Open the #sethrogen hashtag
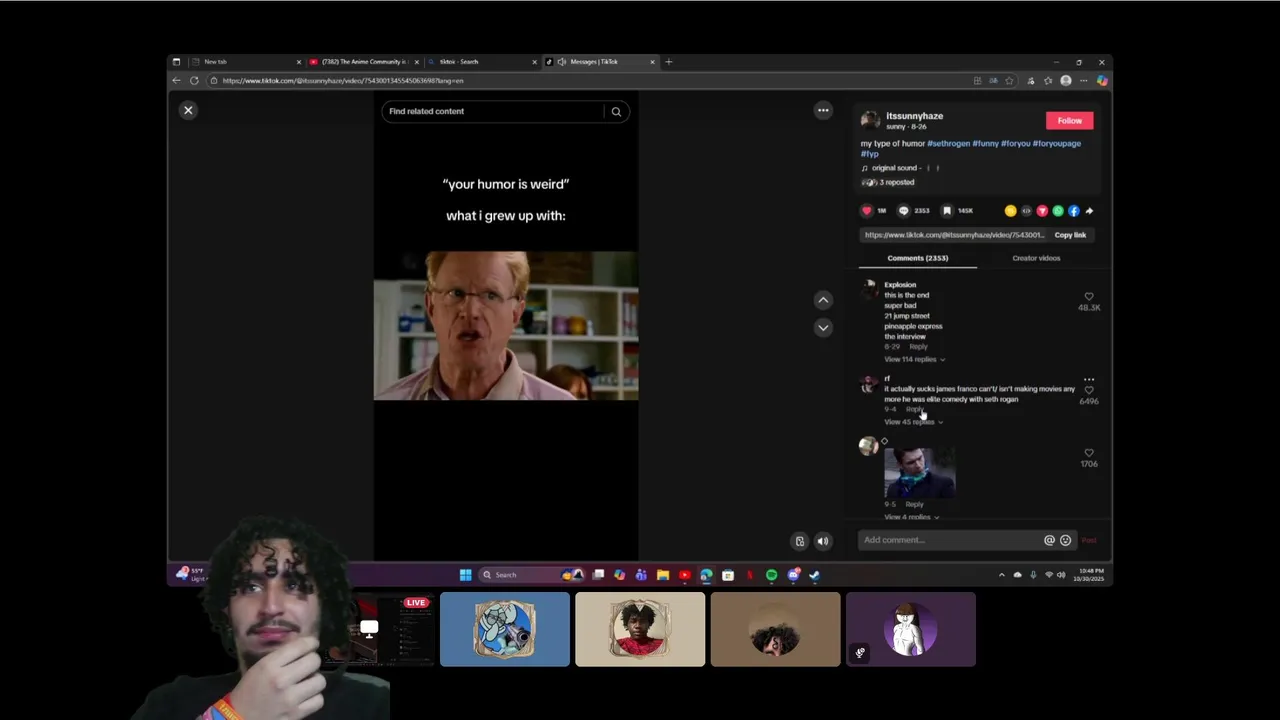 (x=948, y=143)
